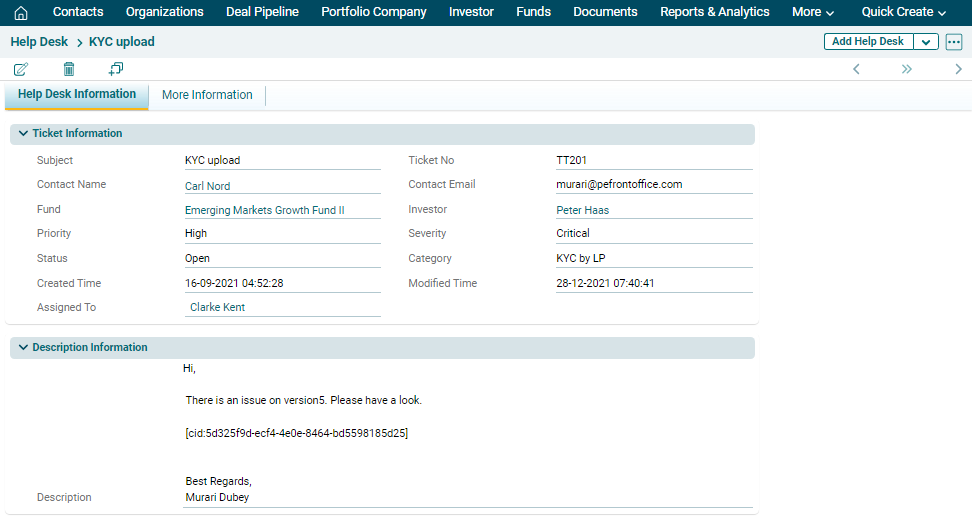
Task: Collapse the Description Information section
Action: (x=23, y=347)
